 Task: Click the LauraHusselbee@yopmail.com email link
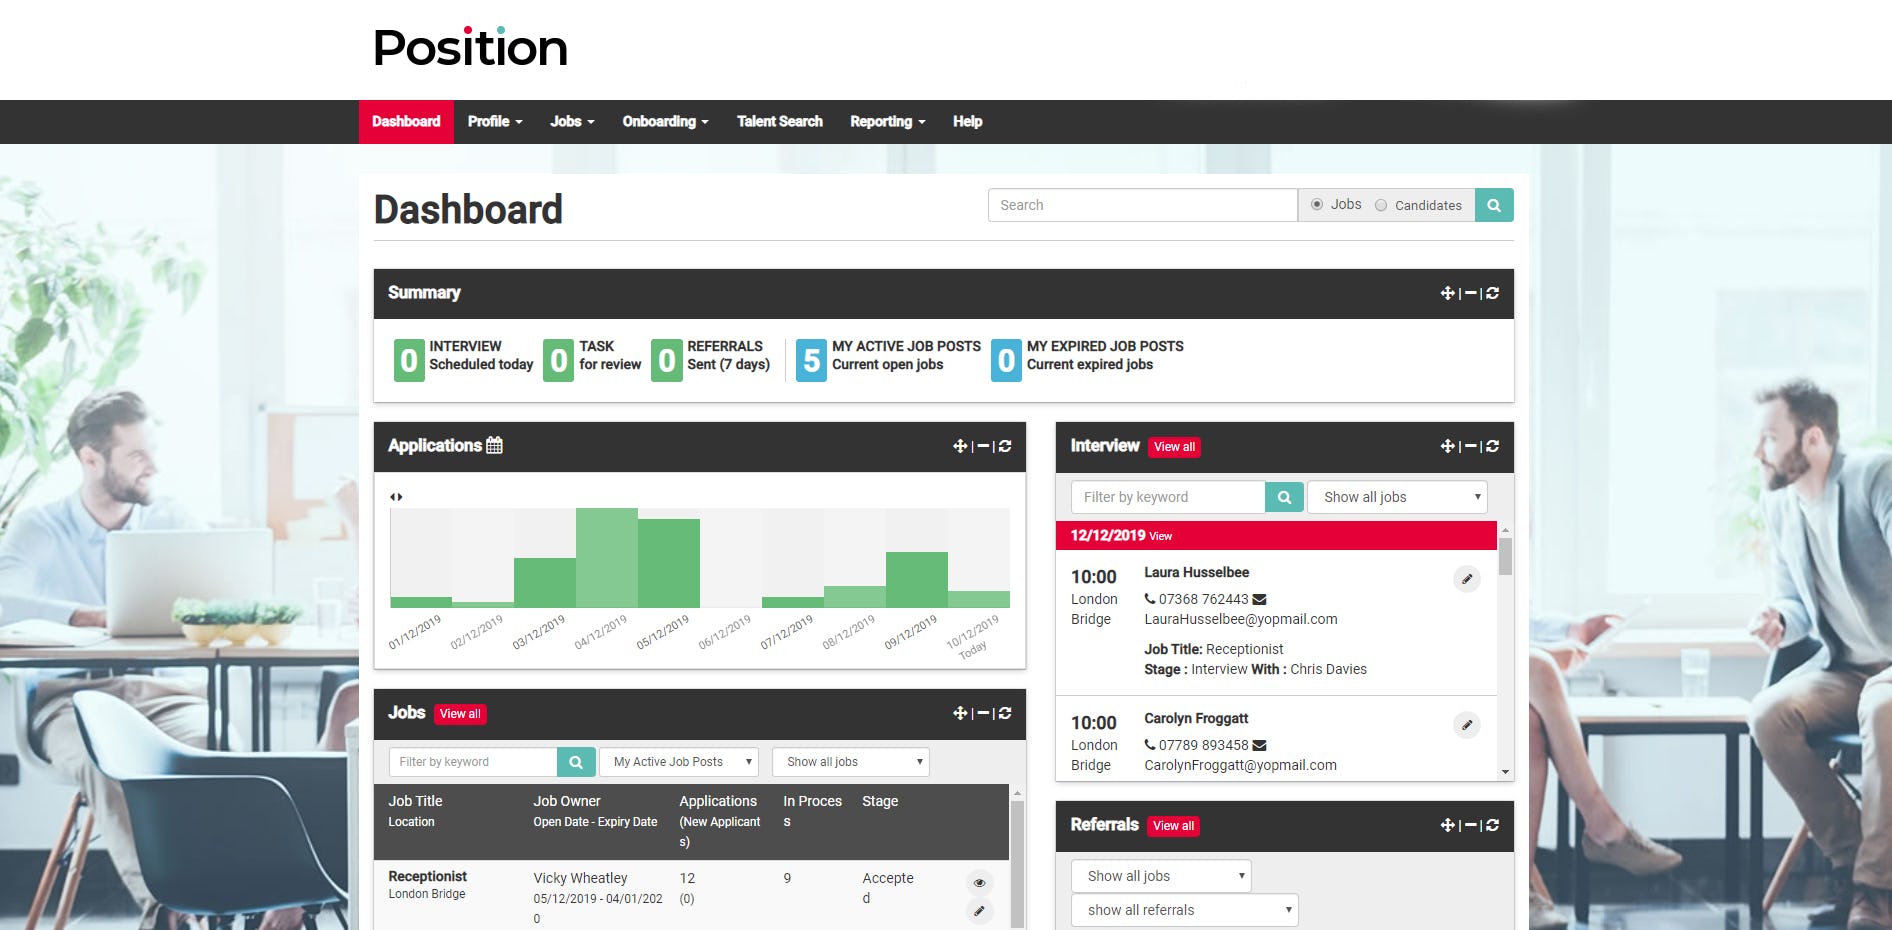1240,619
